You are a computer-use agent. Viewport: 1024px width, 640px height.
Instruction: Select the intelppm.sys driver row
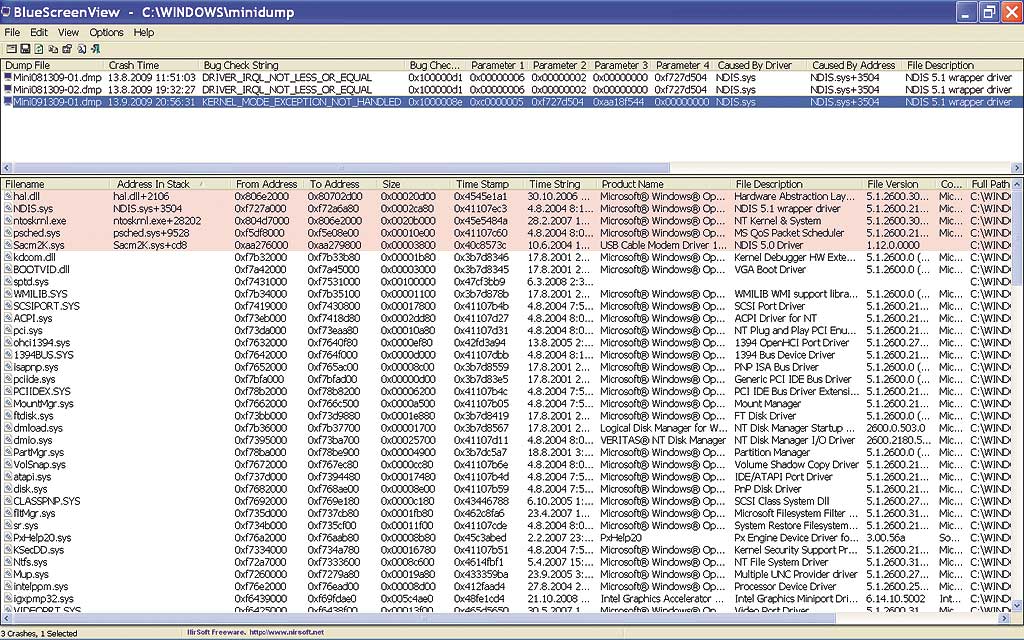pyautogui.click(x=506, y=586)
